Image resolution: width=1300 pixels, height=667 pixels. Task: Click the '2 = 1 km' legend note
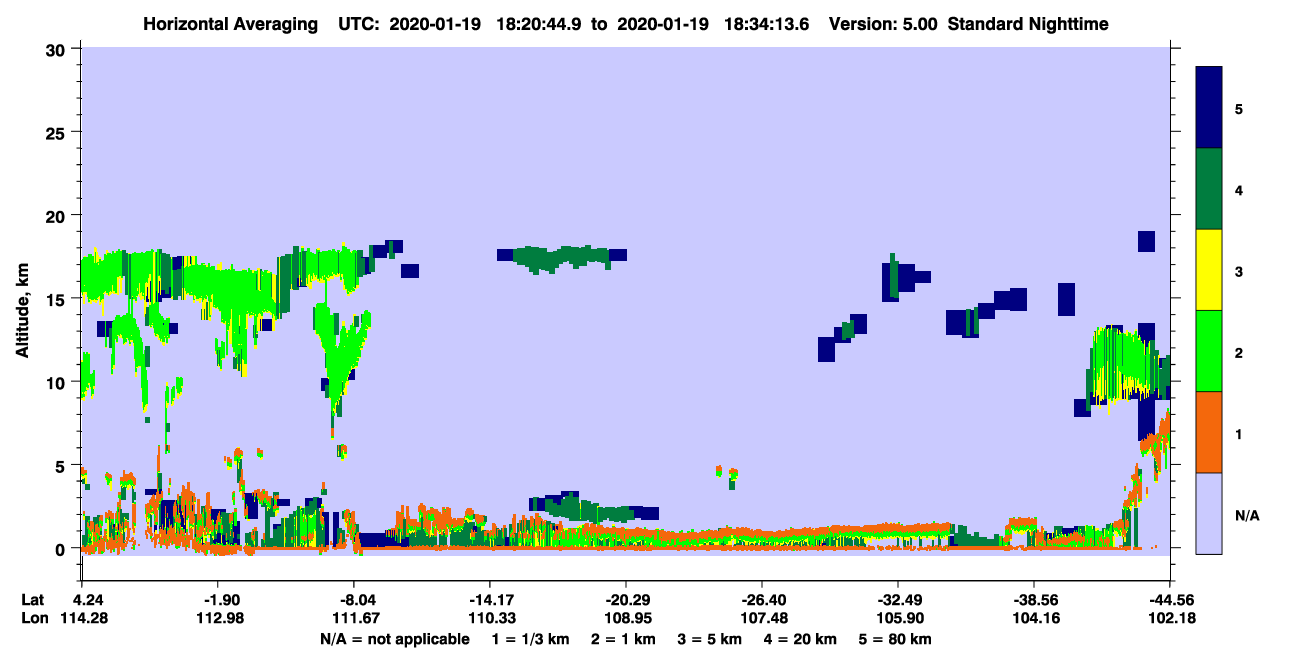pyautogui.click(x=624, y=638)
